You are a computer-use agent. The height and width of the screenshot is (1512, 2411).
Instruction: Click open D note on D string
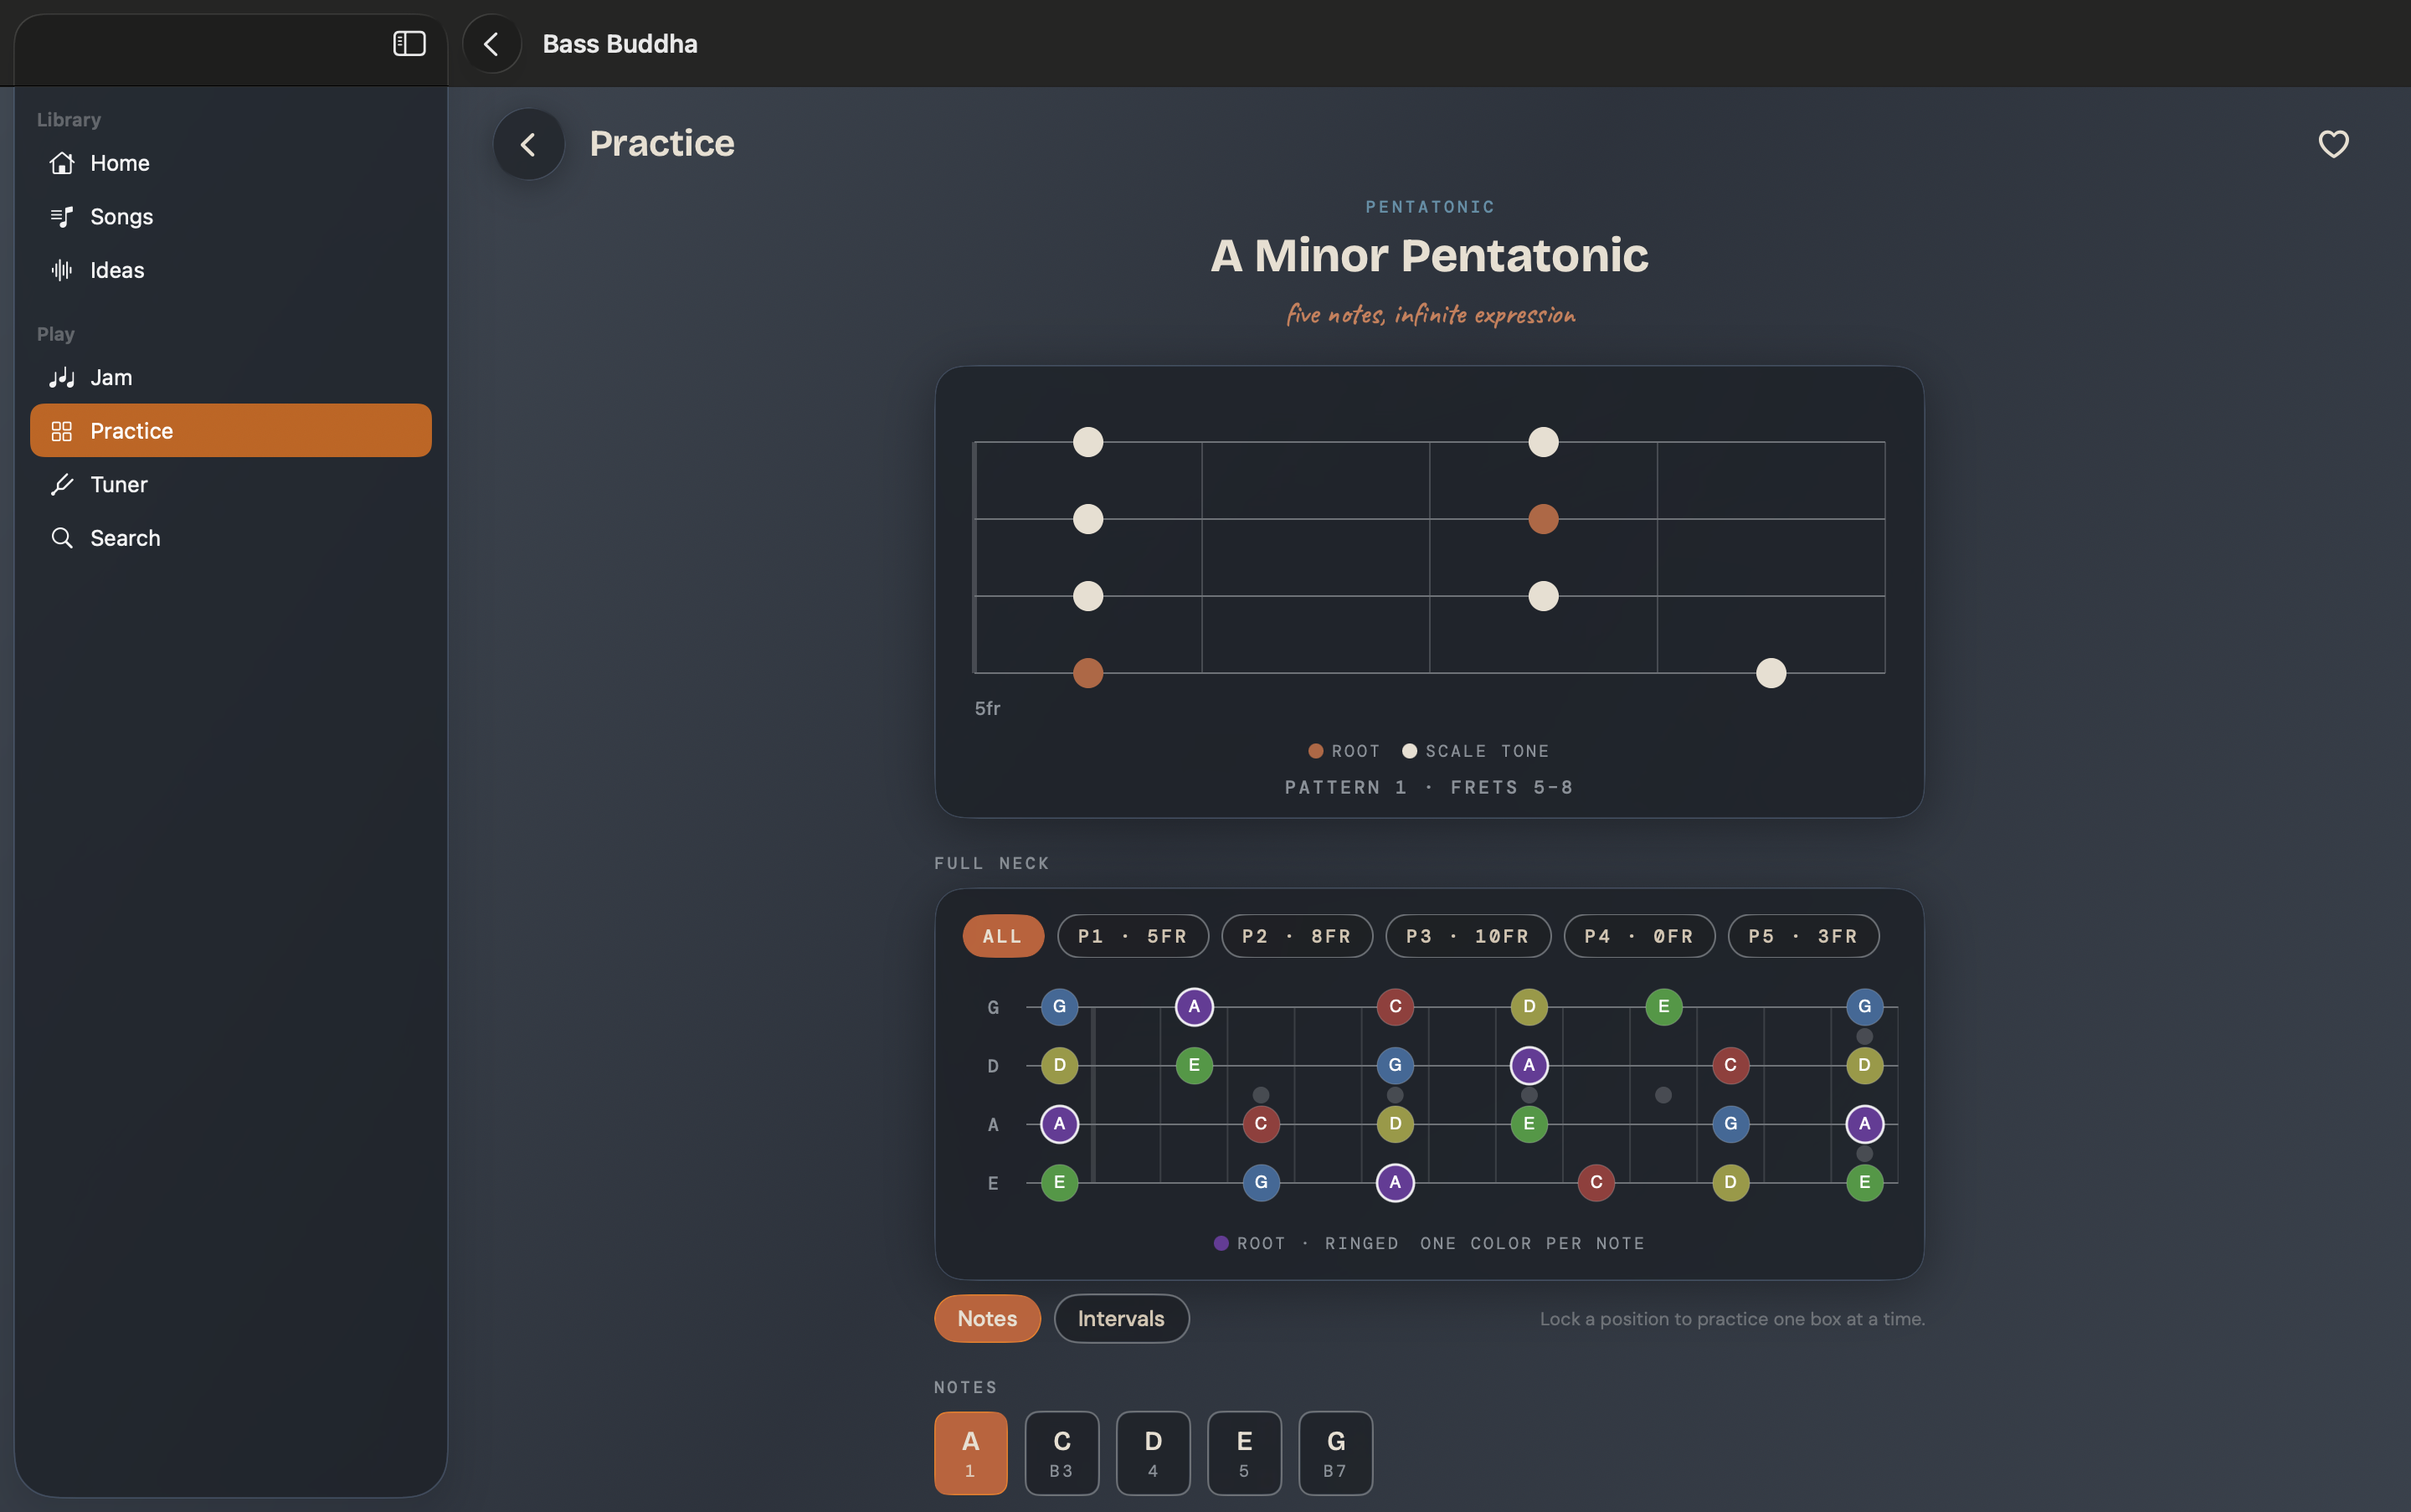coord(1059,1065)
